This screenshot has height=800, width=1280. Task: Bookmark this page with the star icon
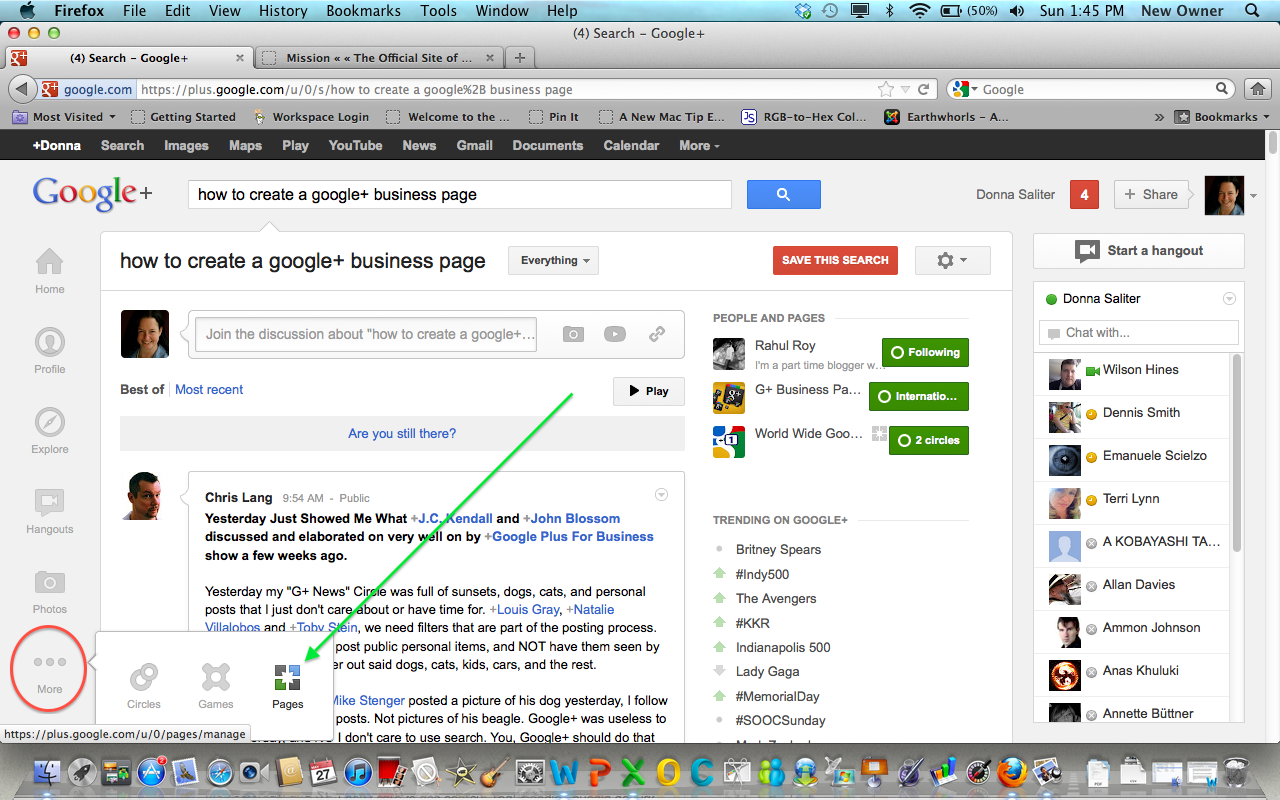tap(885, 89)
